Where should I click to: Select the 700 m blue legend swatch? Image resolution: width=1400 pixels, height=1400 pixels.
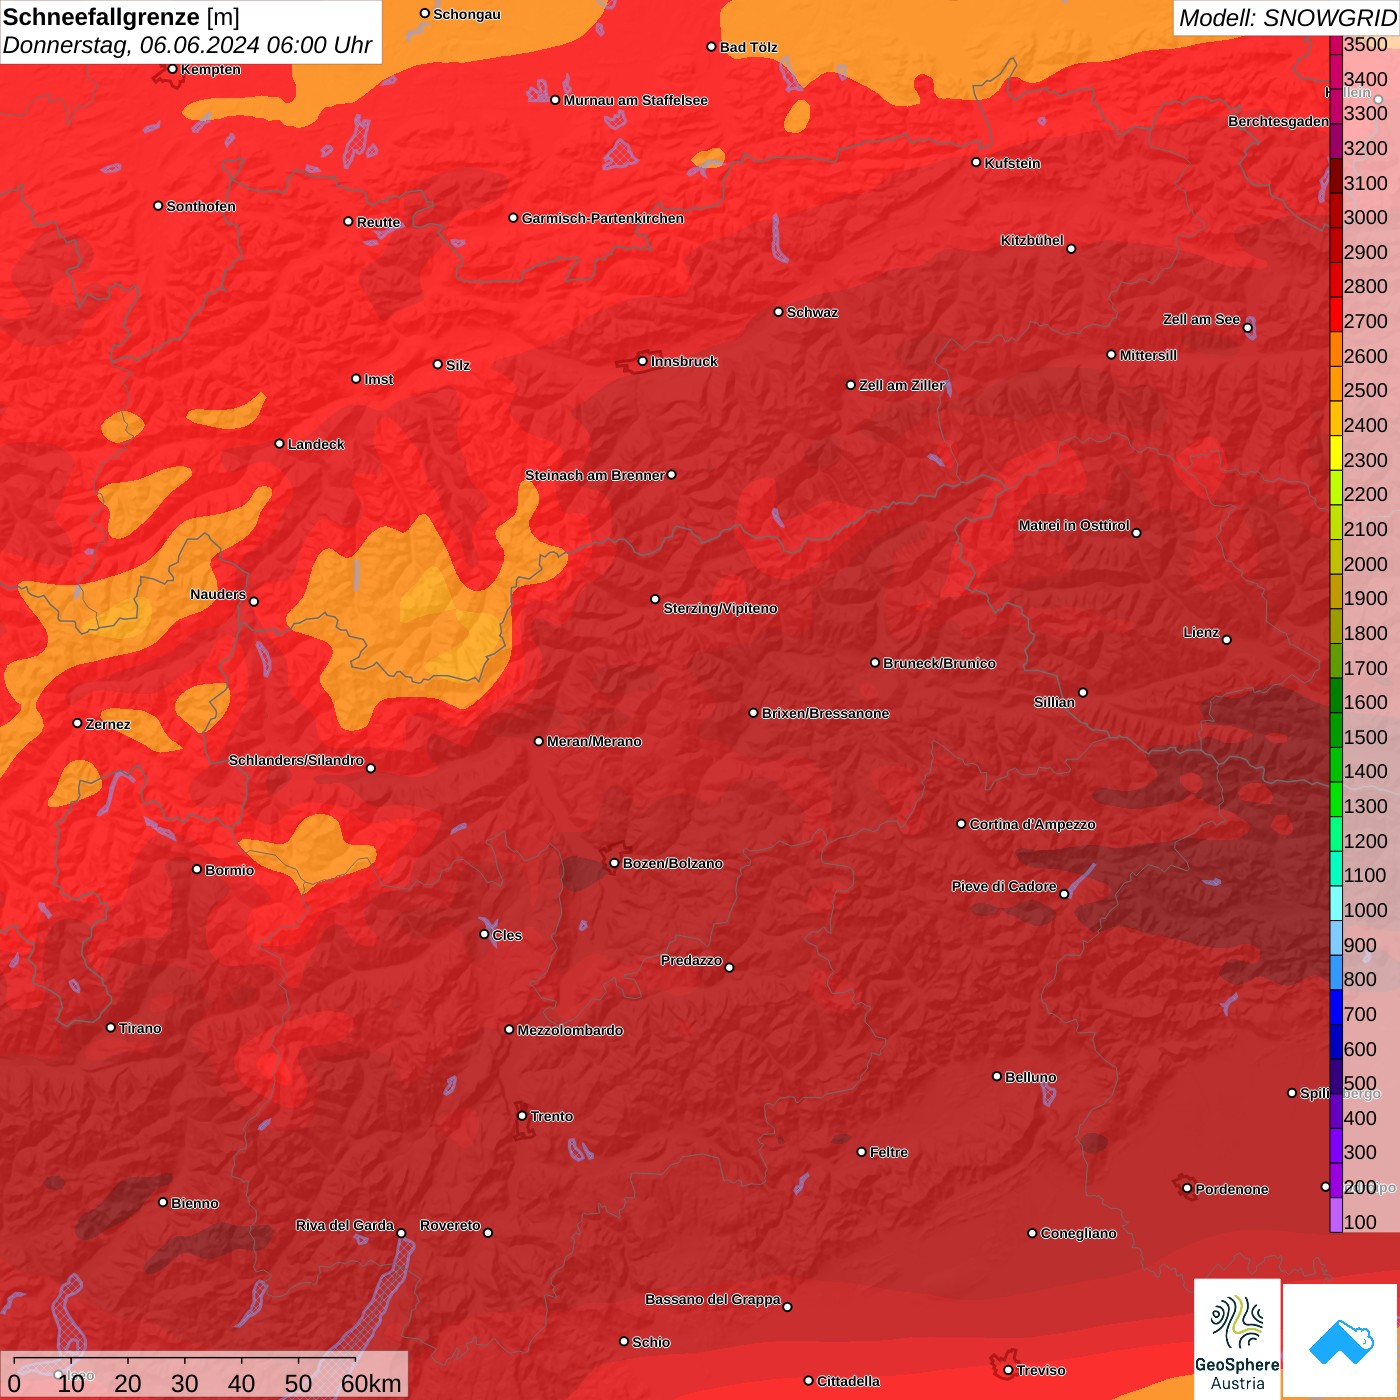point(1336,1006)
